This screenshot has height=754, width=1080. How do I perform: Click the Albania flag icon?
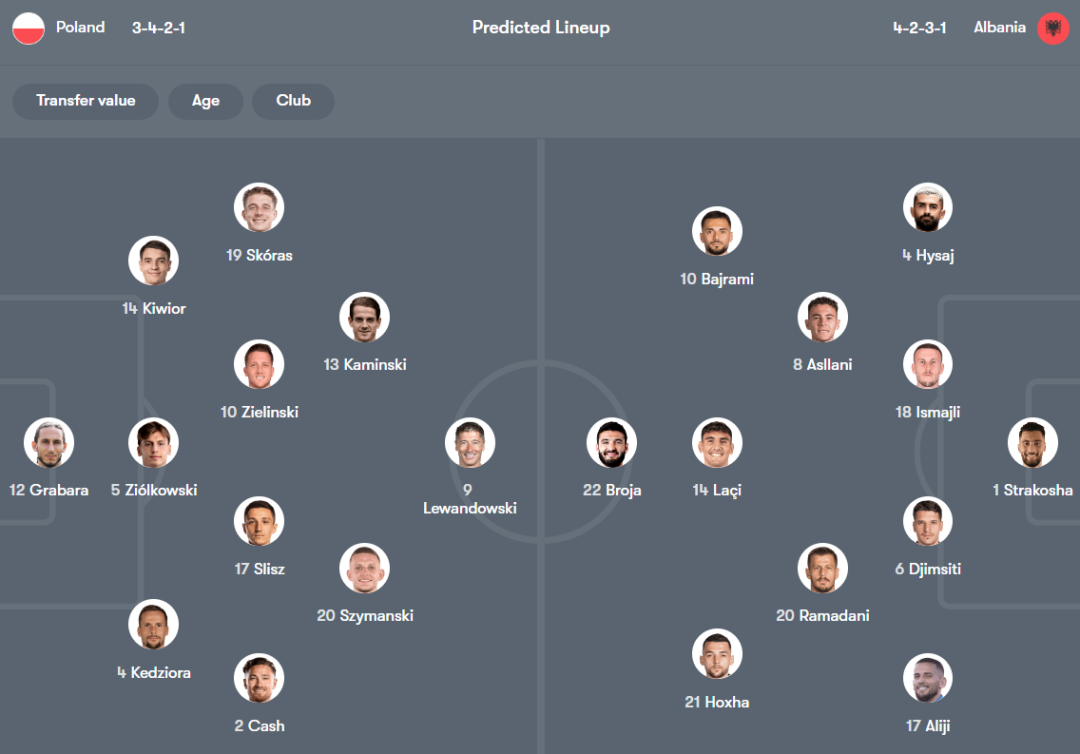[x=1053, y=28]
